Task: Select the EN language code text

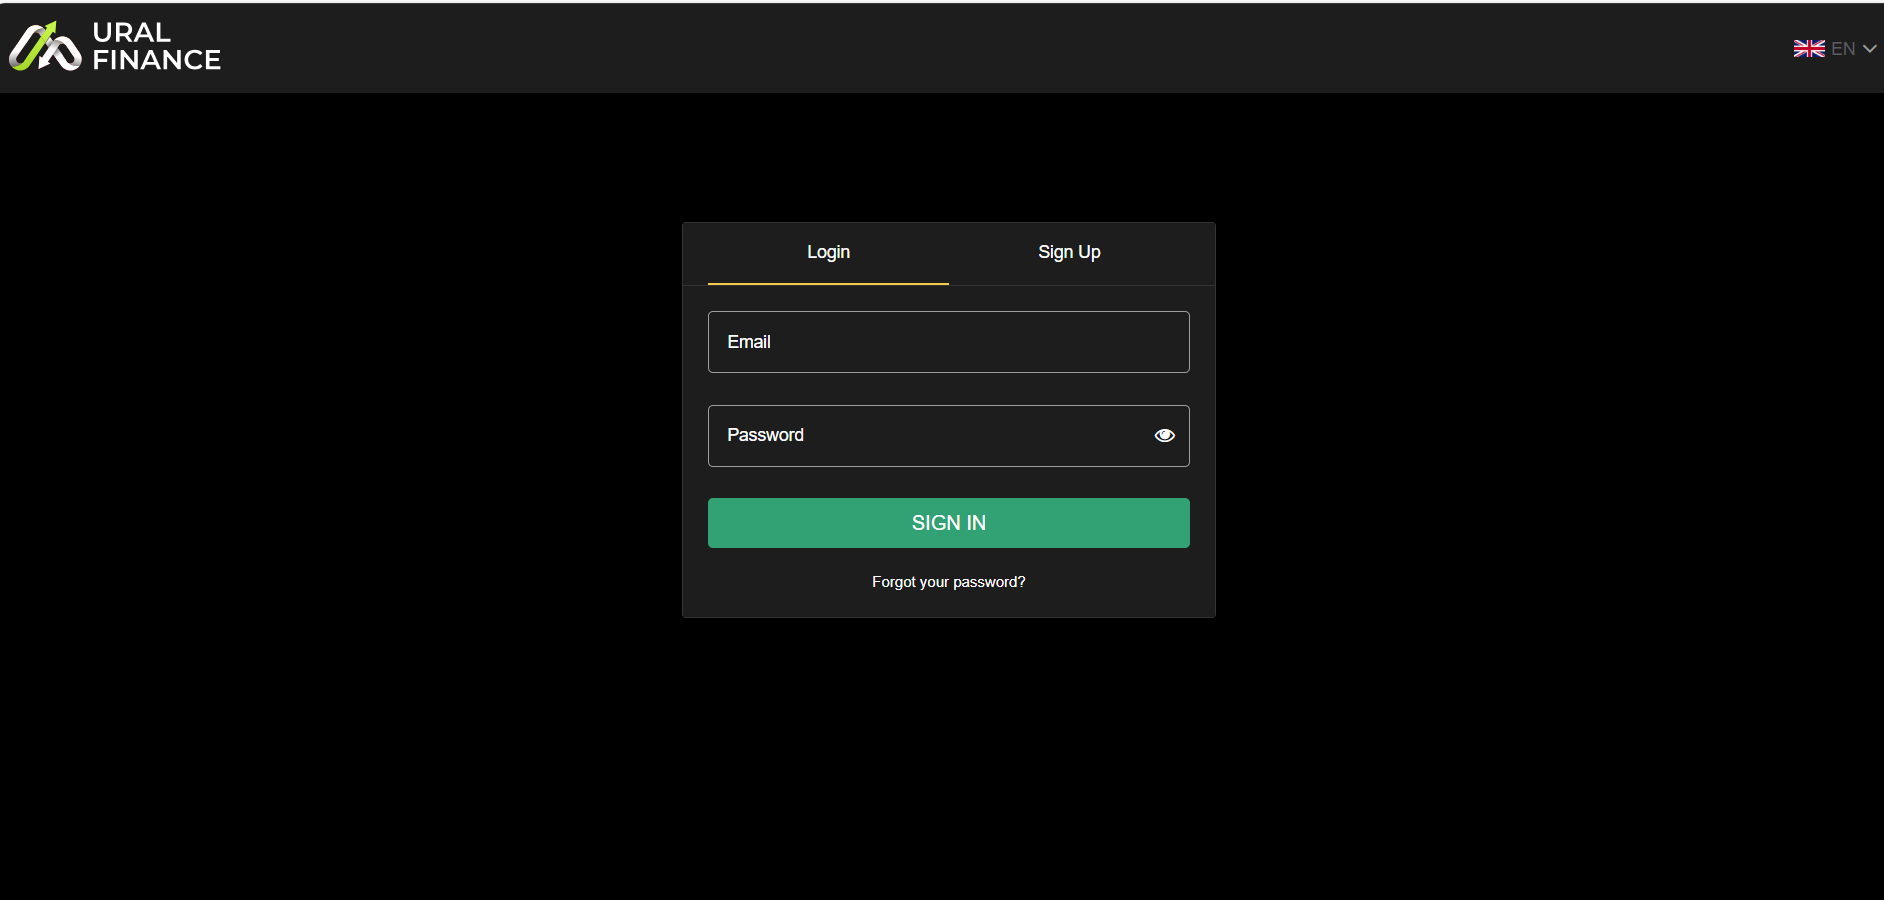Action: [x=1843, y=48]
